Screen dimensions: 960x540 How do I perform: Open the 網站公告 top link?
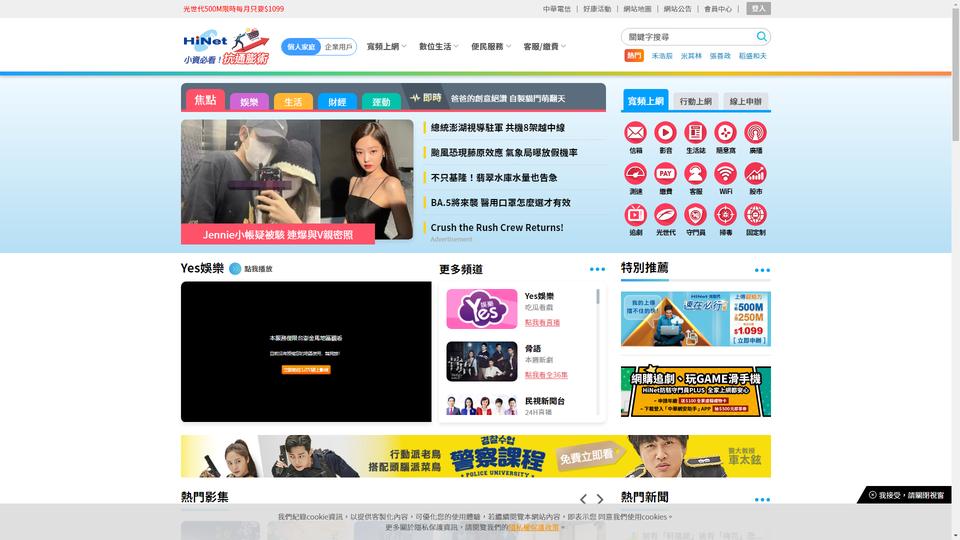click(x=677, y=9)
